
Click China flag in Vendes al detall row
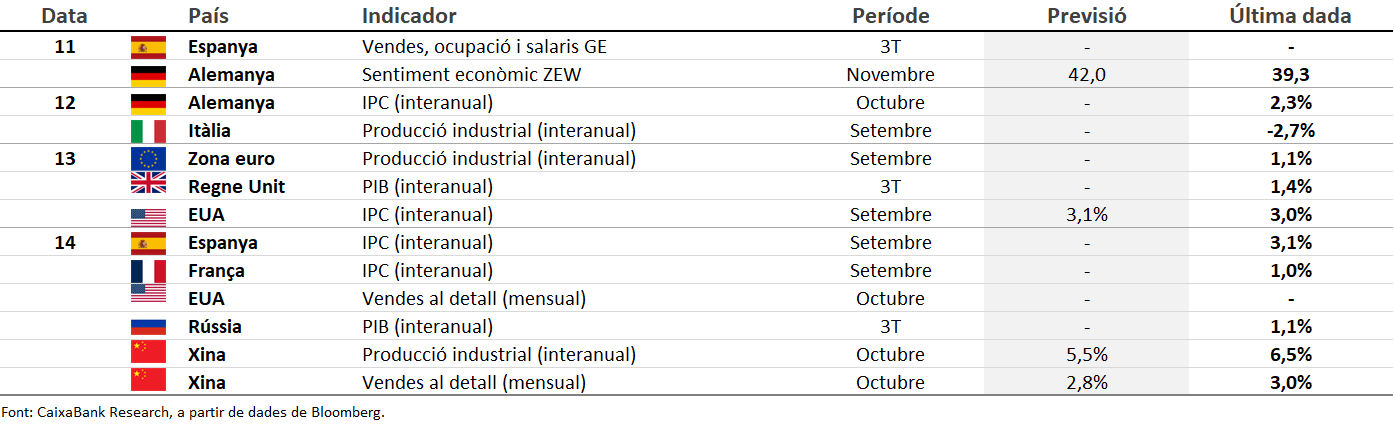pyautogui.click(x=148, y=380)
